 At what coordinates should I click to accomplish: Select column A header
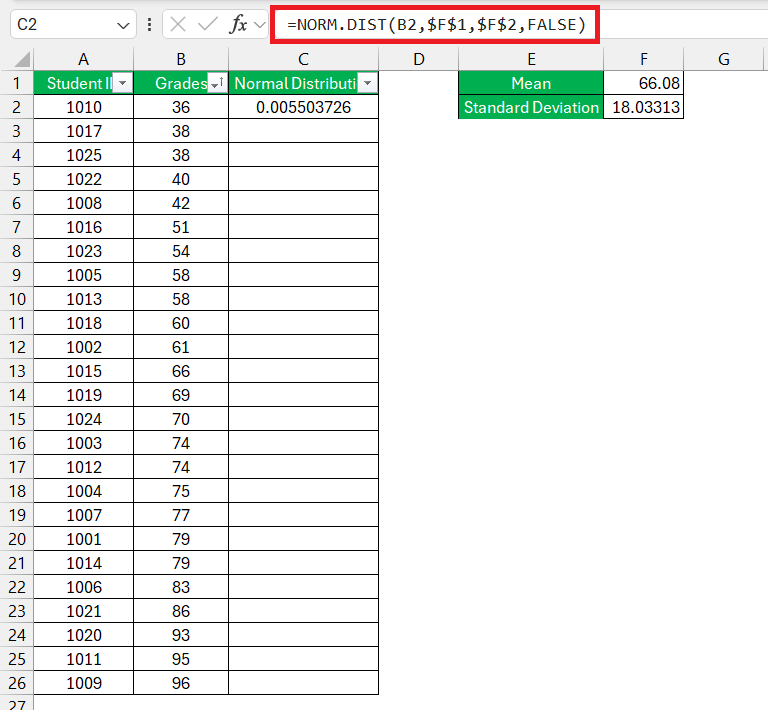coord(83,59)
